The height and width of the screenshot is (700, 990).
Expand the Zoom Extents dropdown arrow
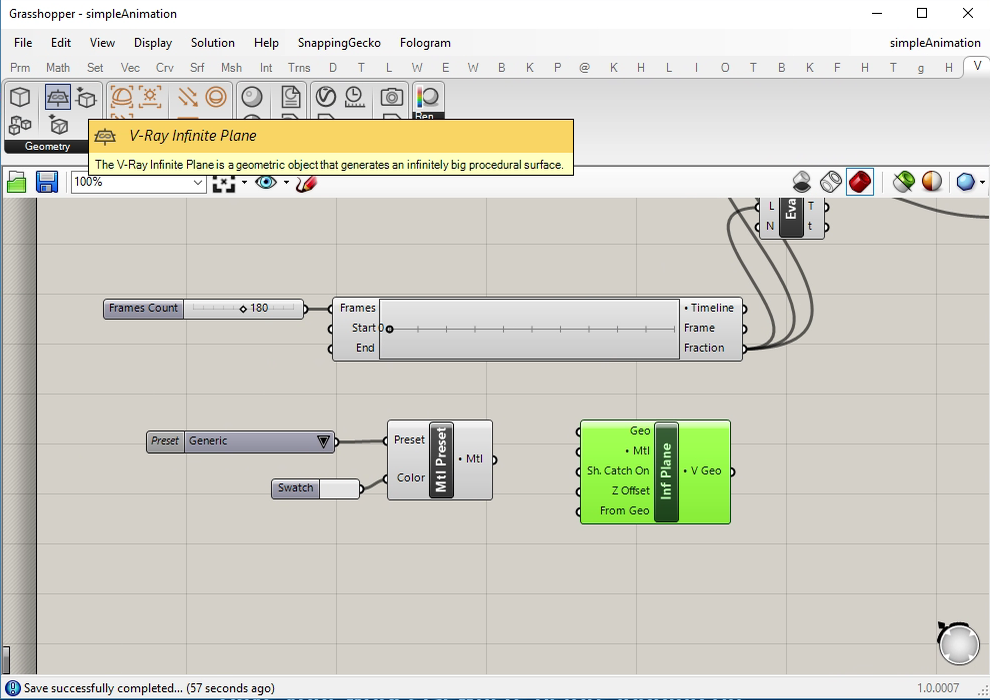pos(244,182)
